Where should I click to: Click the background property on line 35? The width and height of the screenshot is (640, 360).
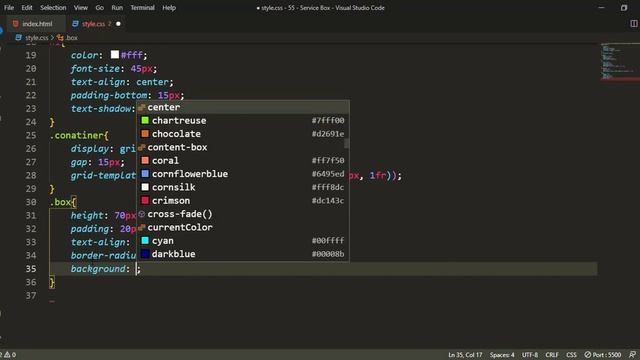click(98, 269)
